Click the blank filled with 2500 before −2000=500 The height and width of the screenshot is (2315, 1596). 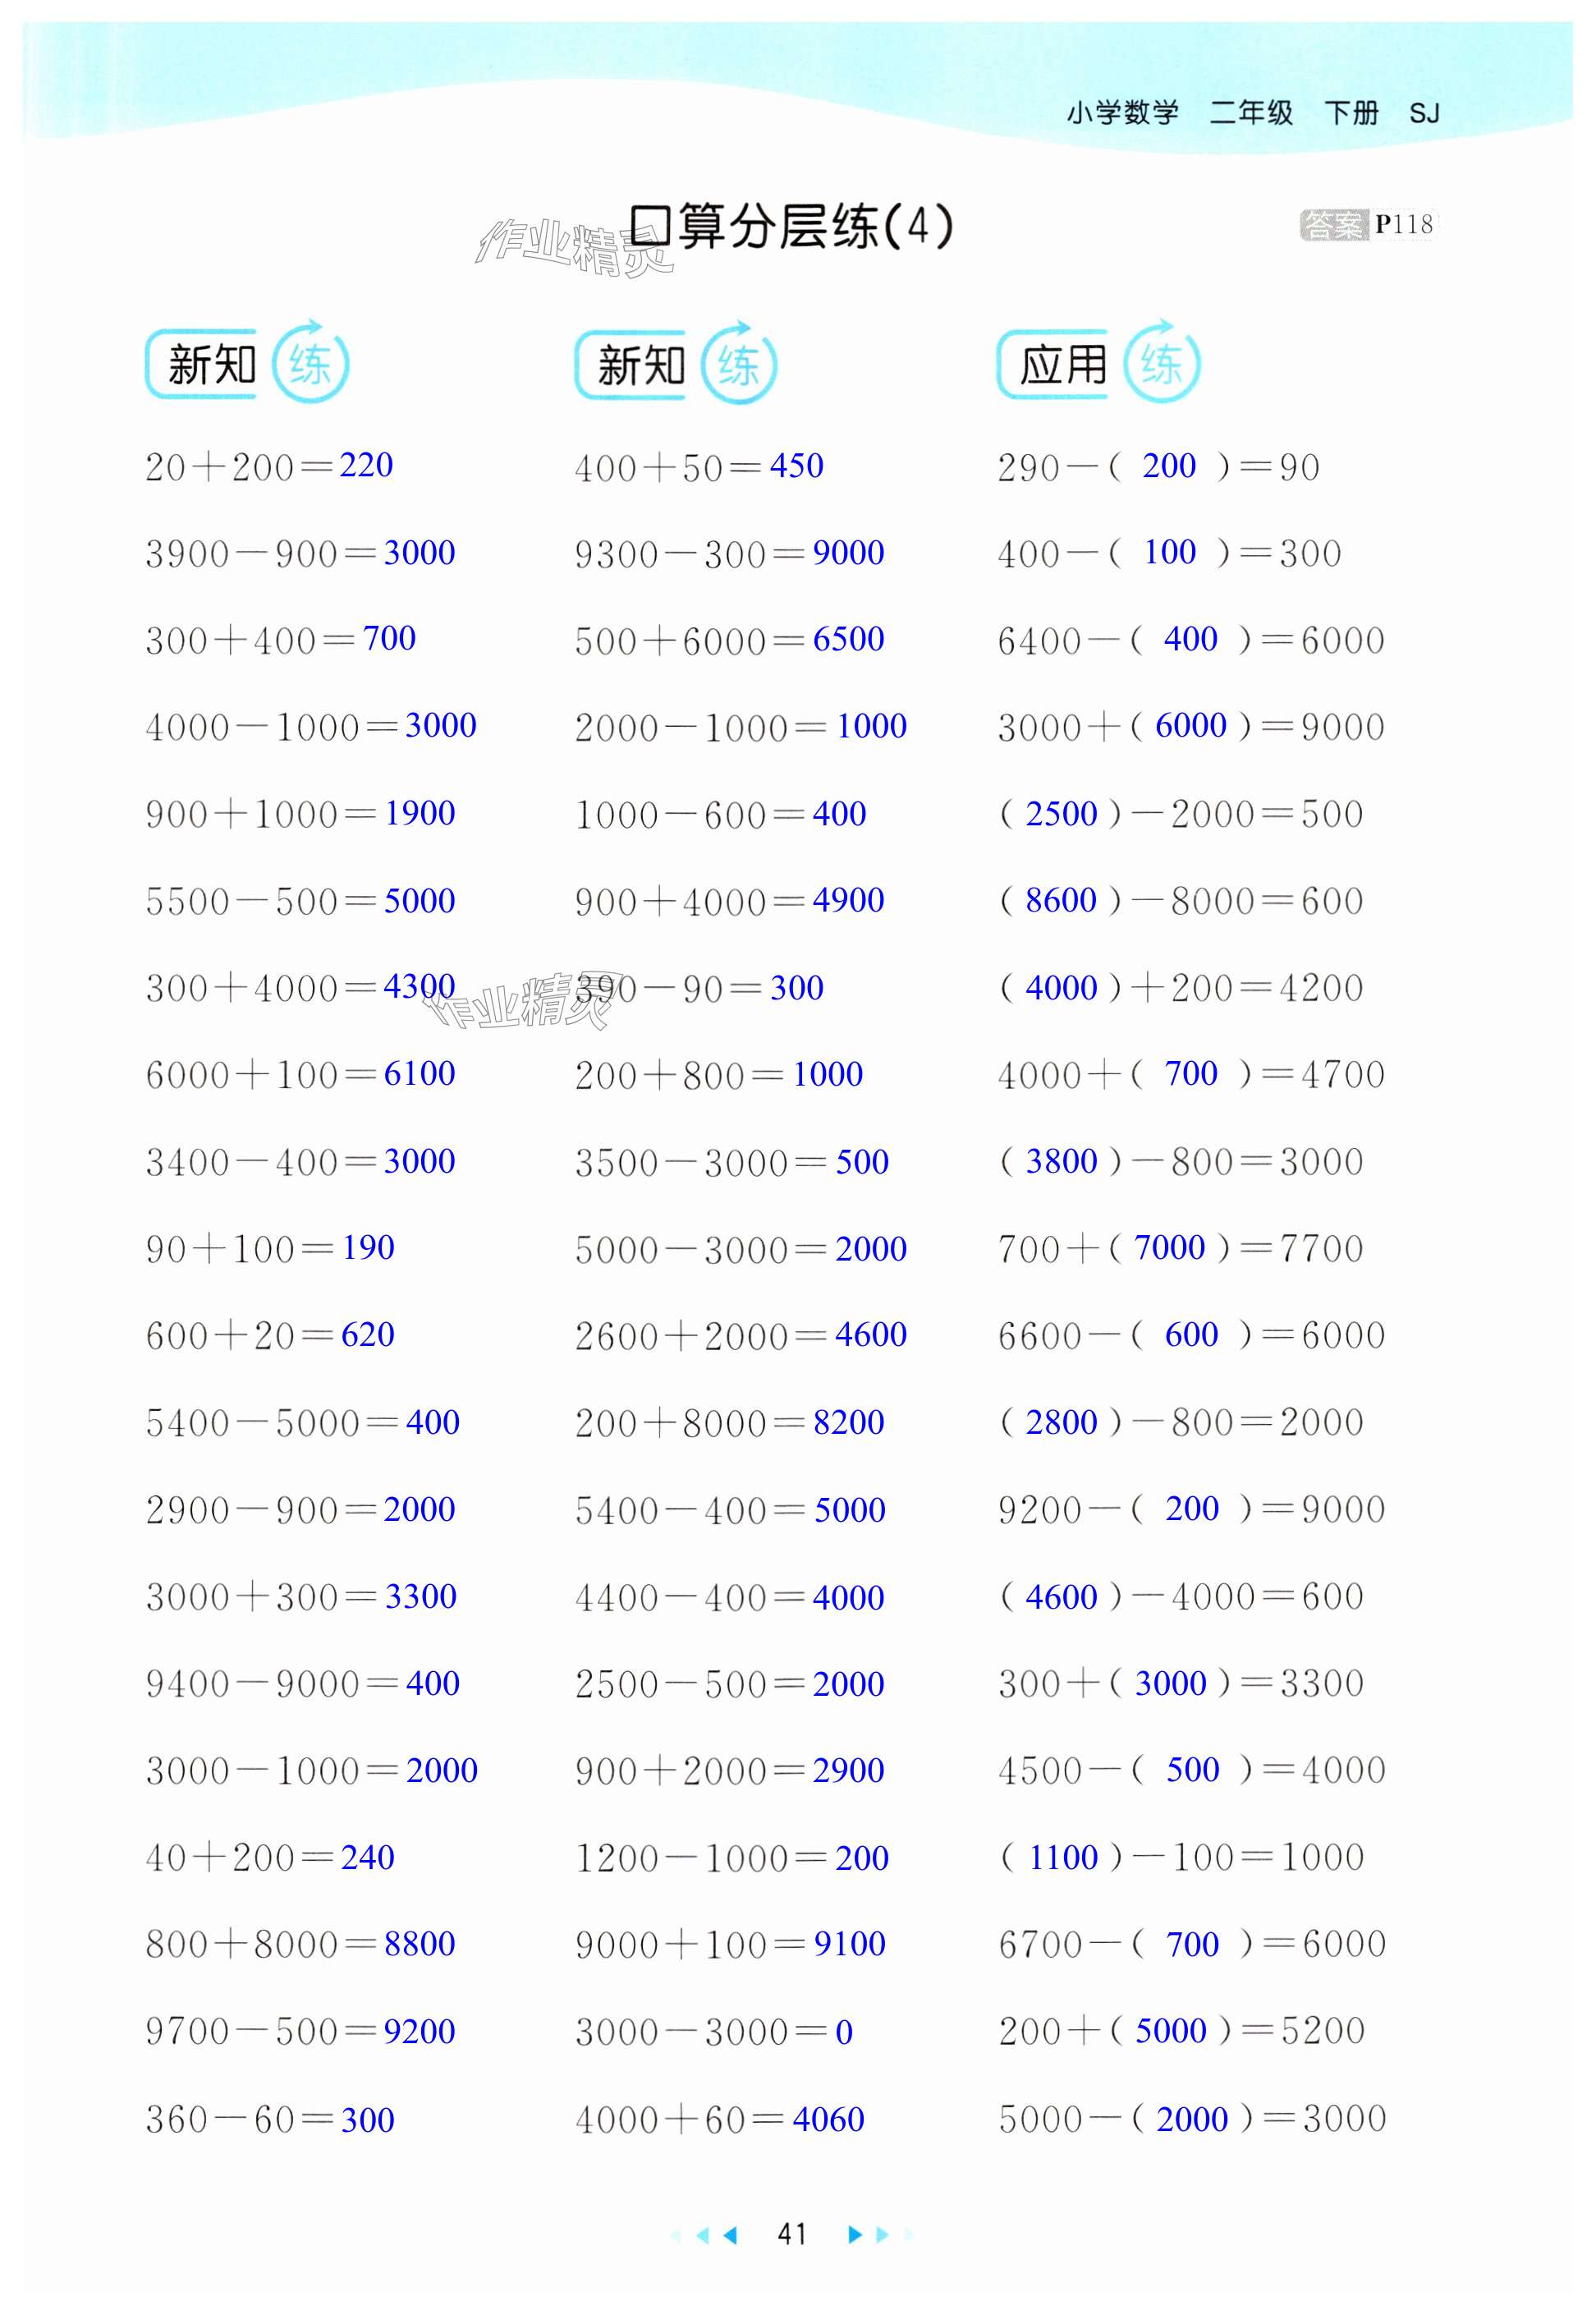tap(1061, 814)
